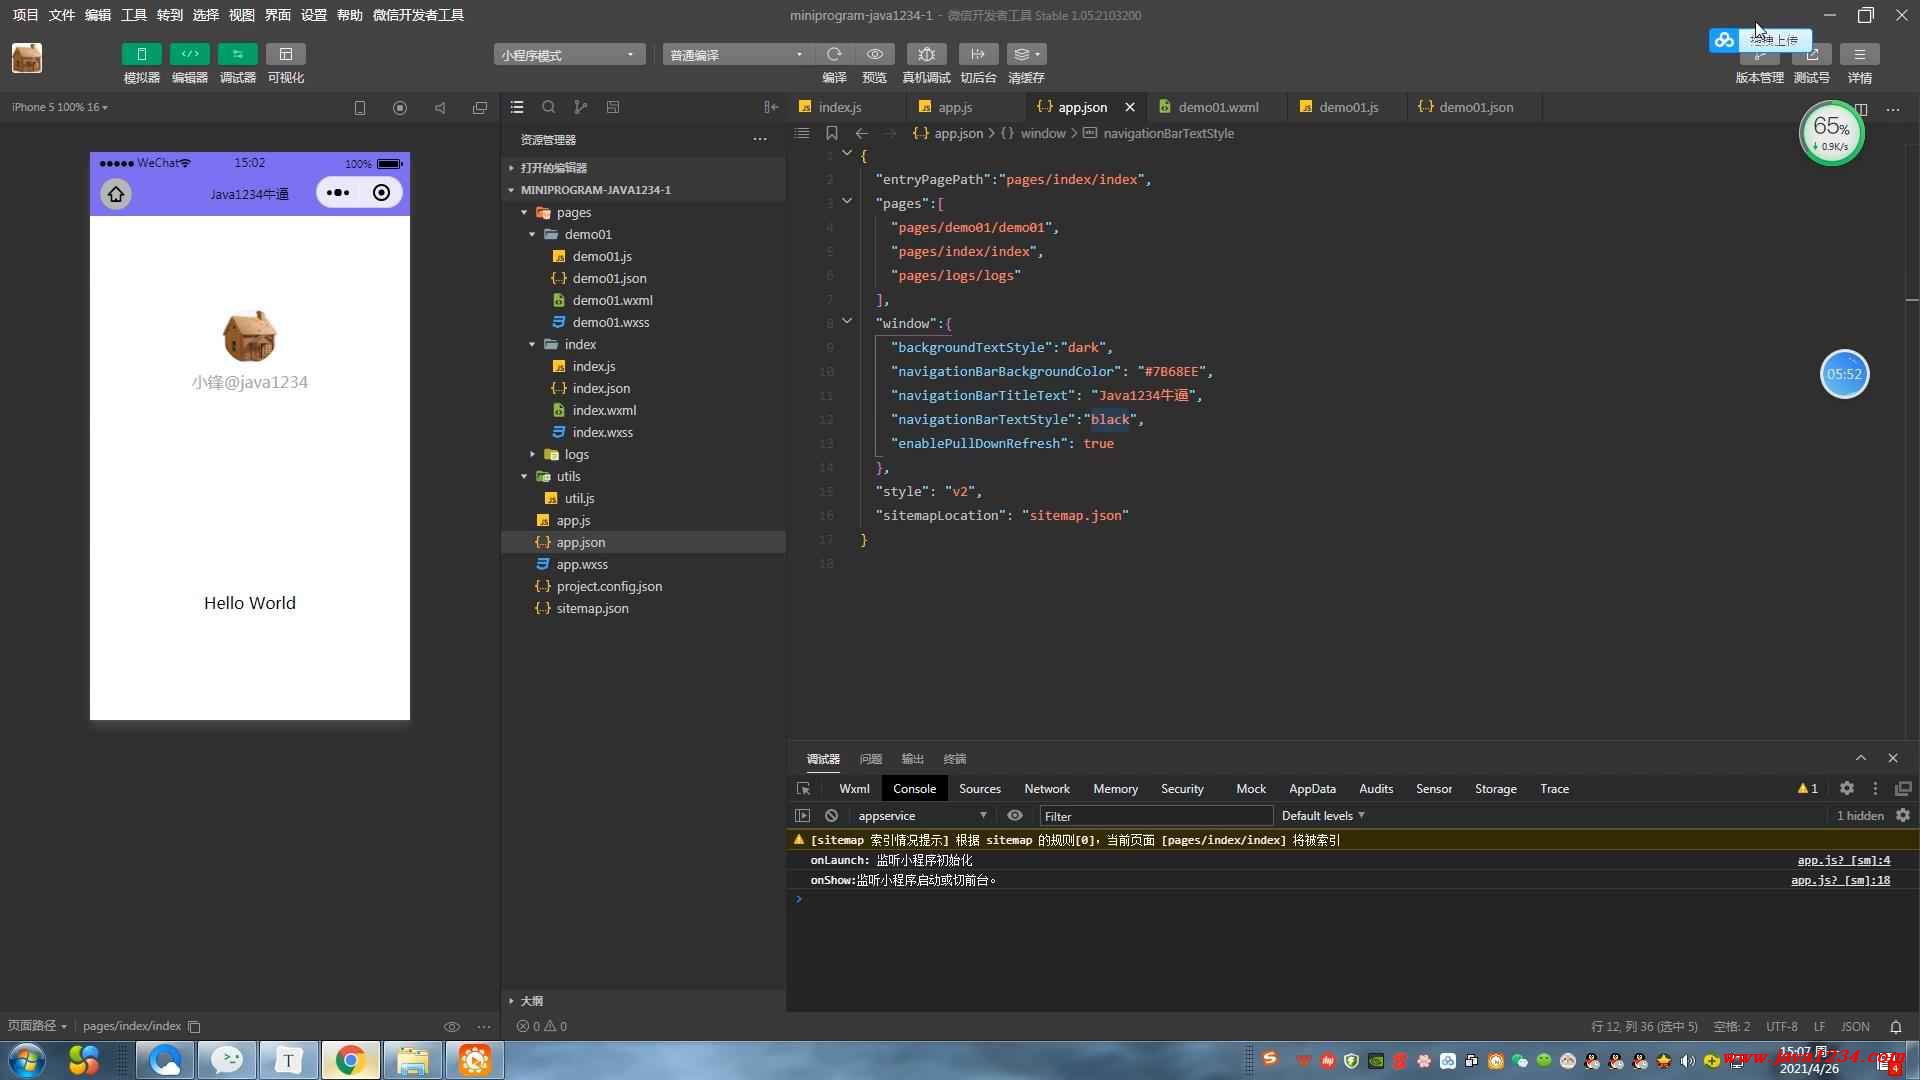Toggle console live expression eye
Screen dimensions: 1920x1080
click(1015, 816)
